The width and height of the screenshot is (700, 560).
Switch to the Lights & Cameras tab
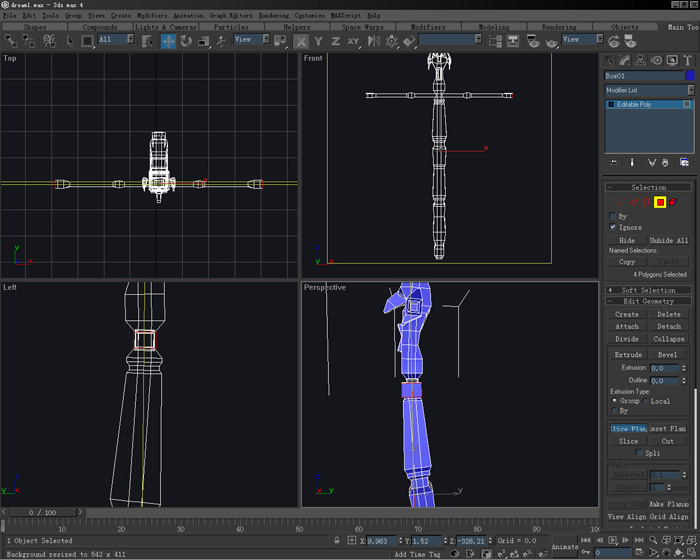coord(166,27)
